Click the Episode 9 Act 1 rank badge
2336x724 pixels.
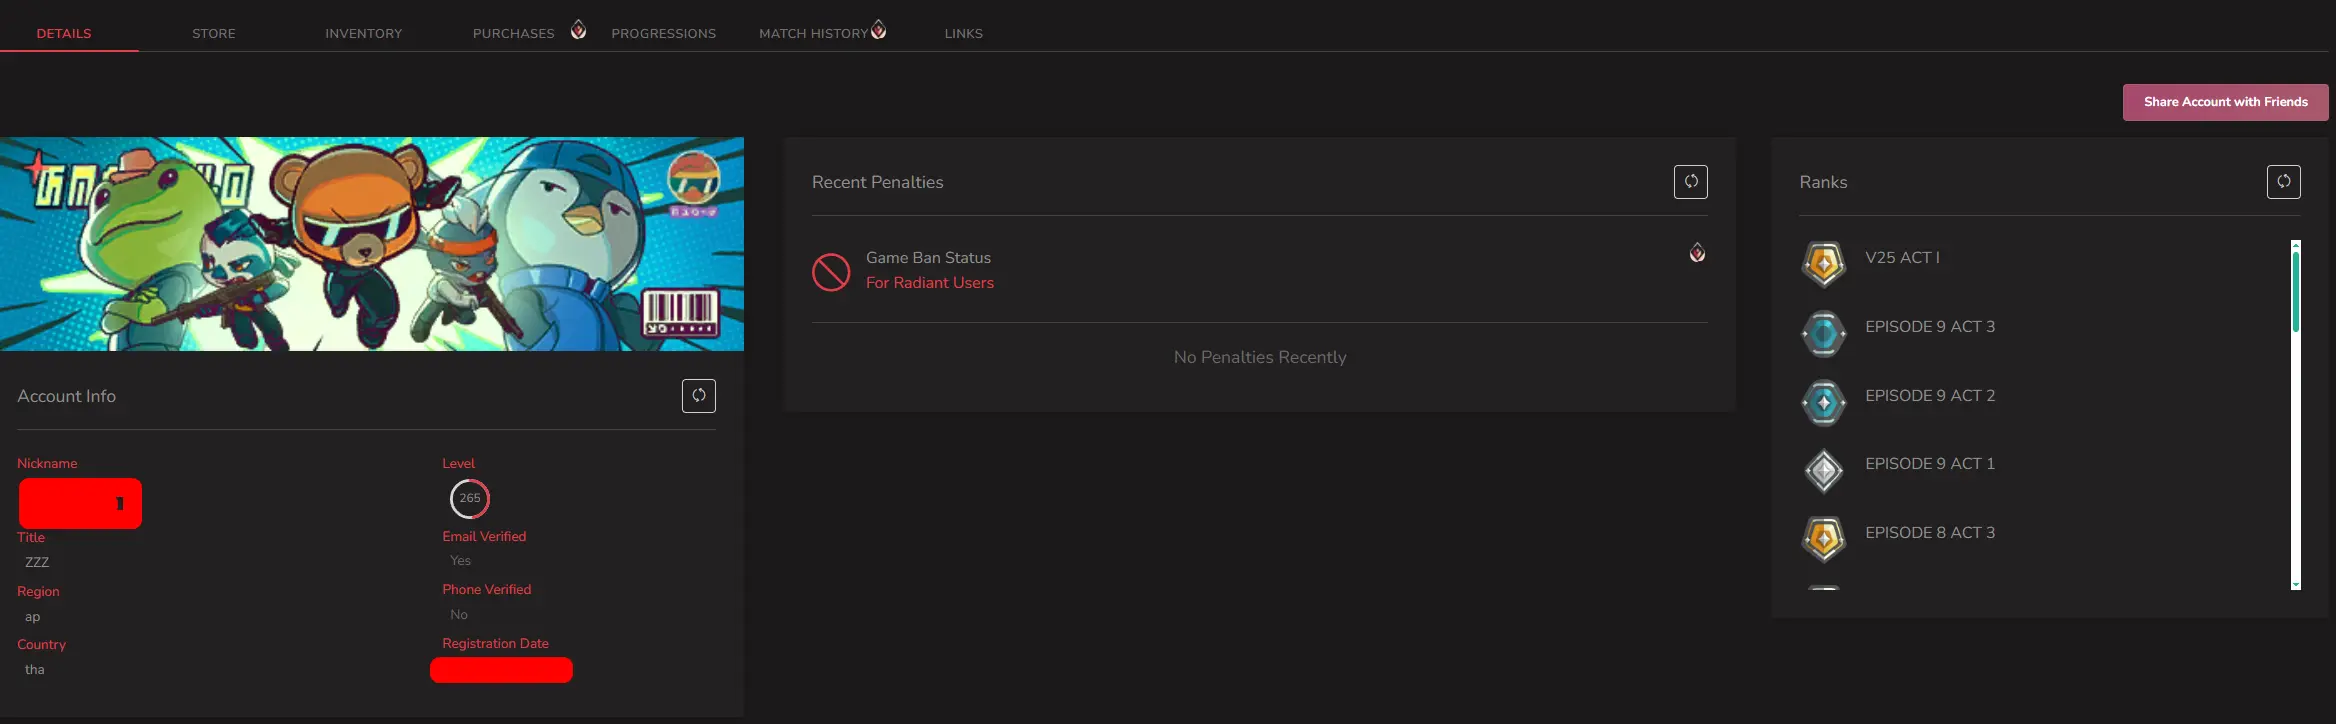[x=1823, y=470]
